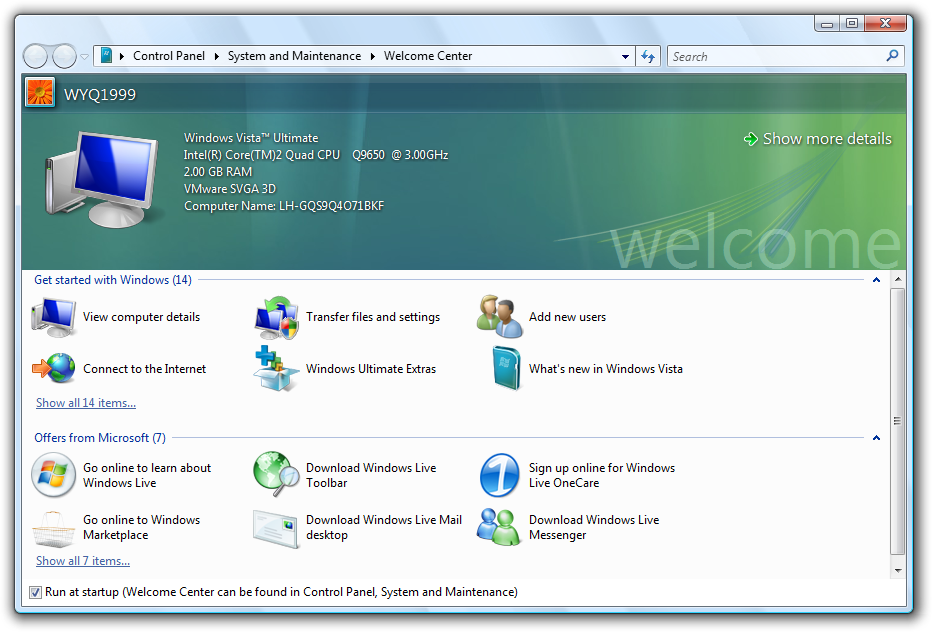The width and height of the screenshot is (932, 632).
Task: Click inside the Search input box
Action: click(x=775, y=57)
